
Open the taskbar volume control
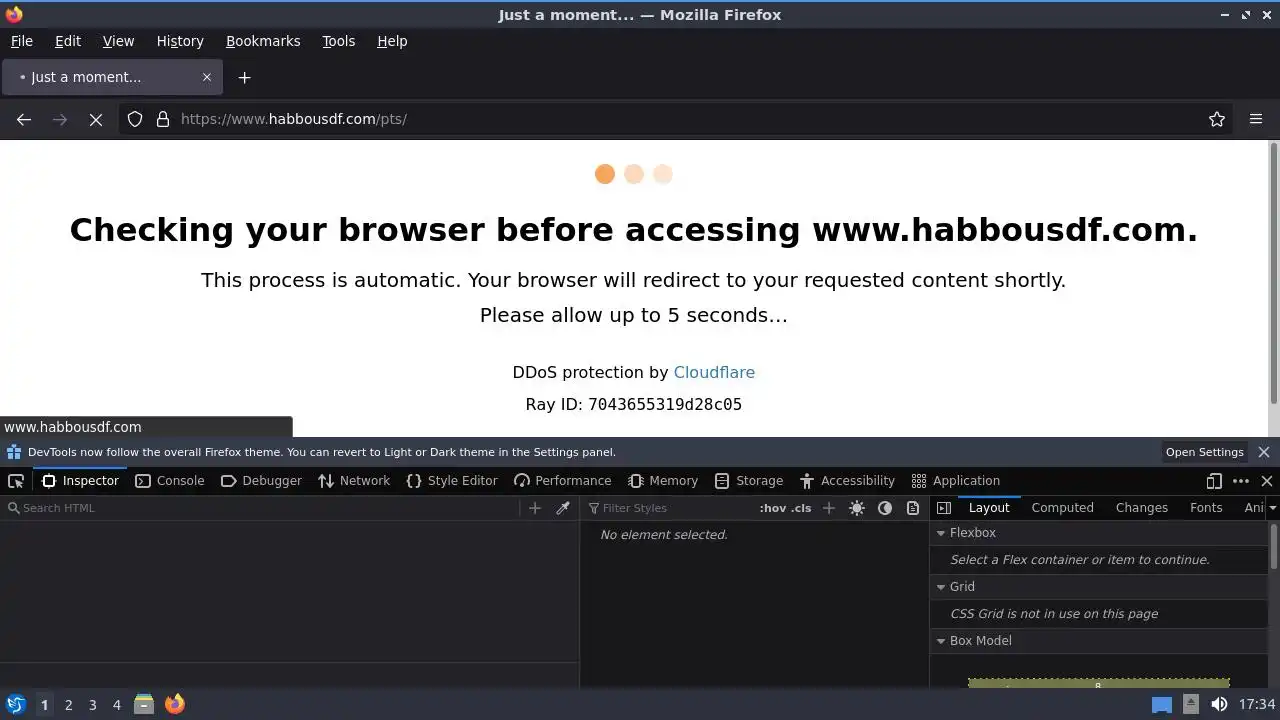click(x=1219, y=704)
